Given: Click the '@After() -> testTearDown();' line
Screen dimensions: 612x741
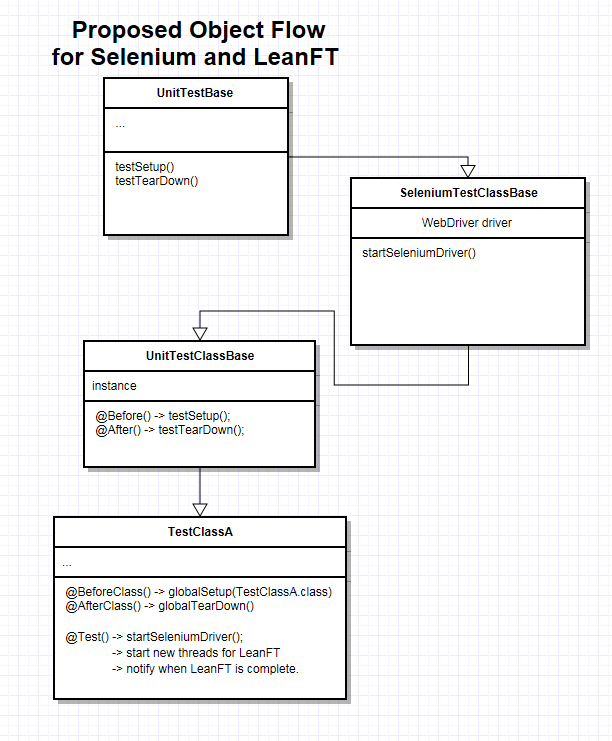Looking at the screenshot, I should (x=170, y=430).
